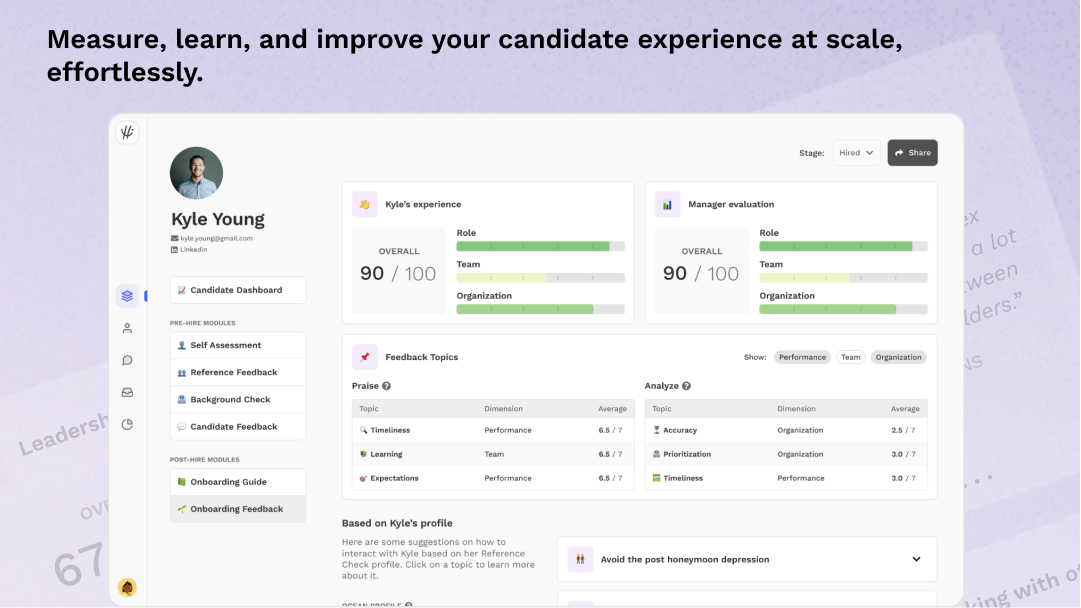1081x608 pixels.
Task: Open the Stage dropdown showing Hired
Action: tap(857, 153)
